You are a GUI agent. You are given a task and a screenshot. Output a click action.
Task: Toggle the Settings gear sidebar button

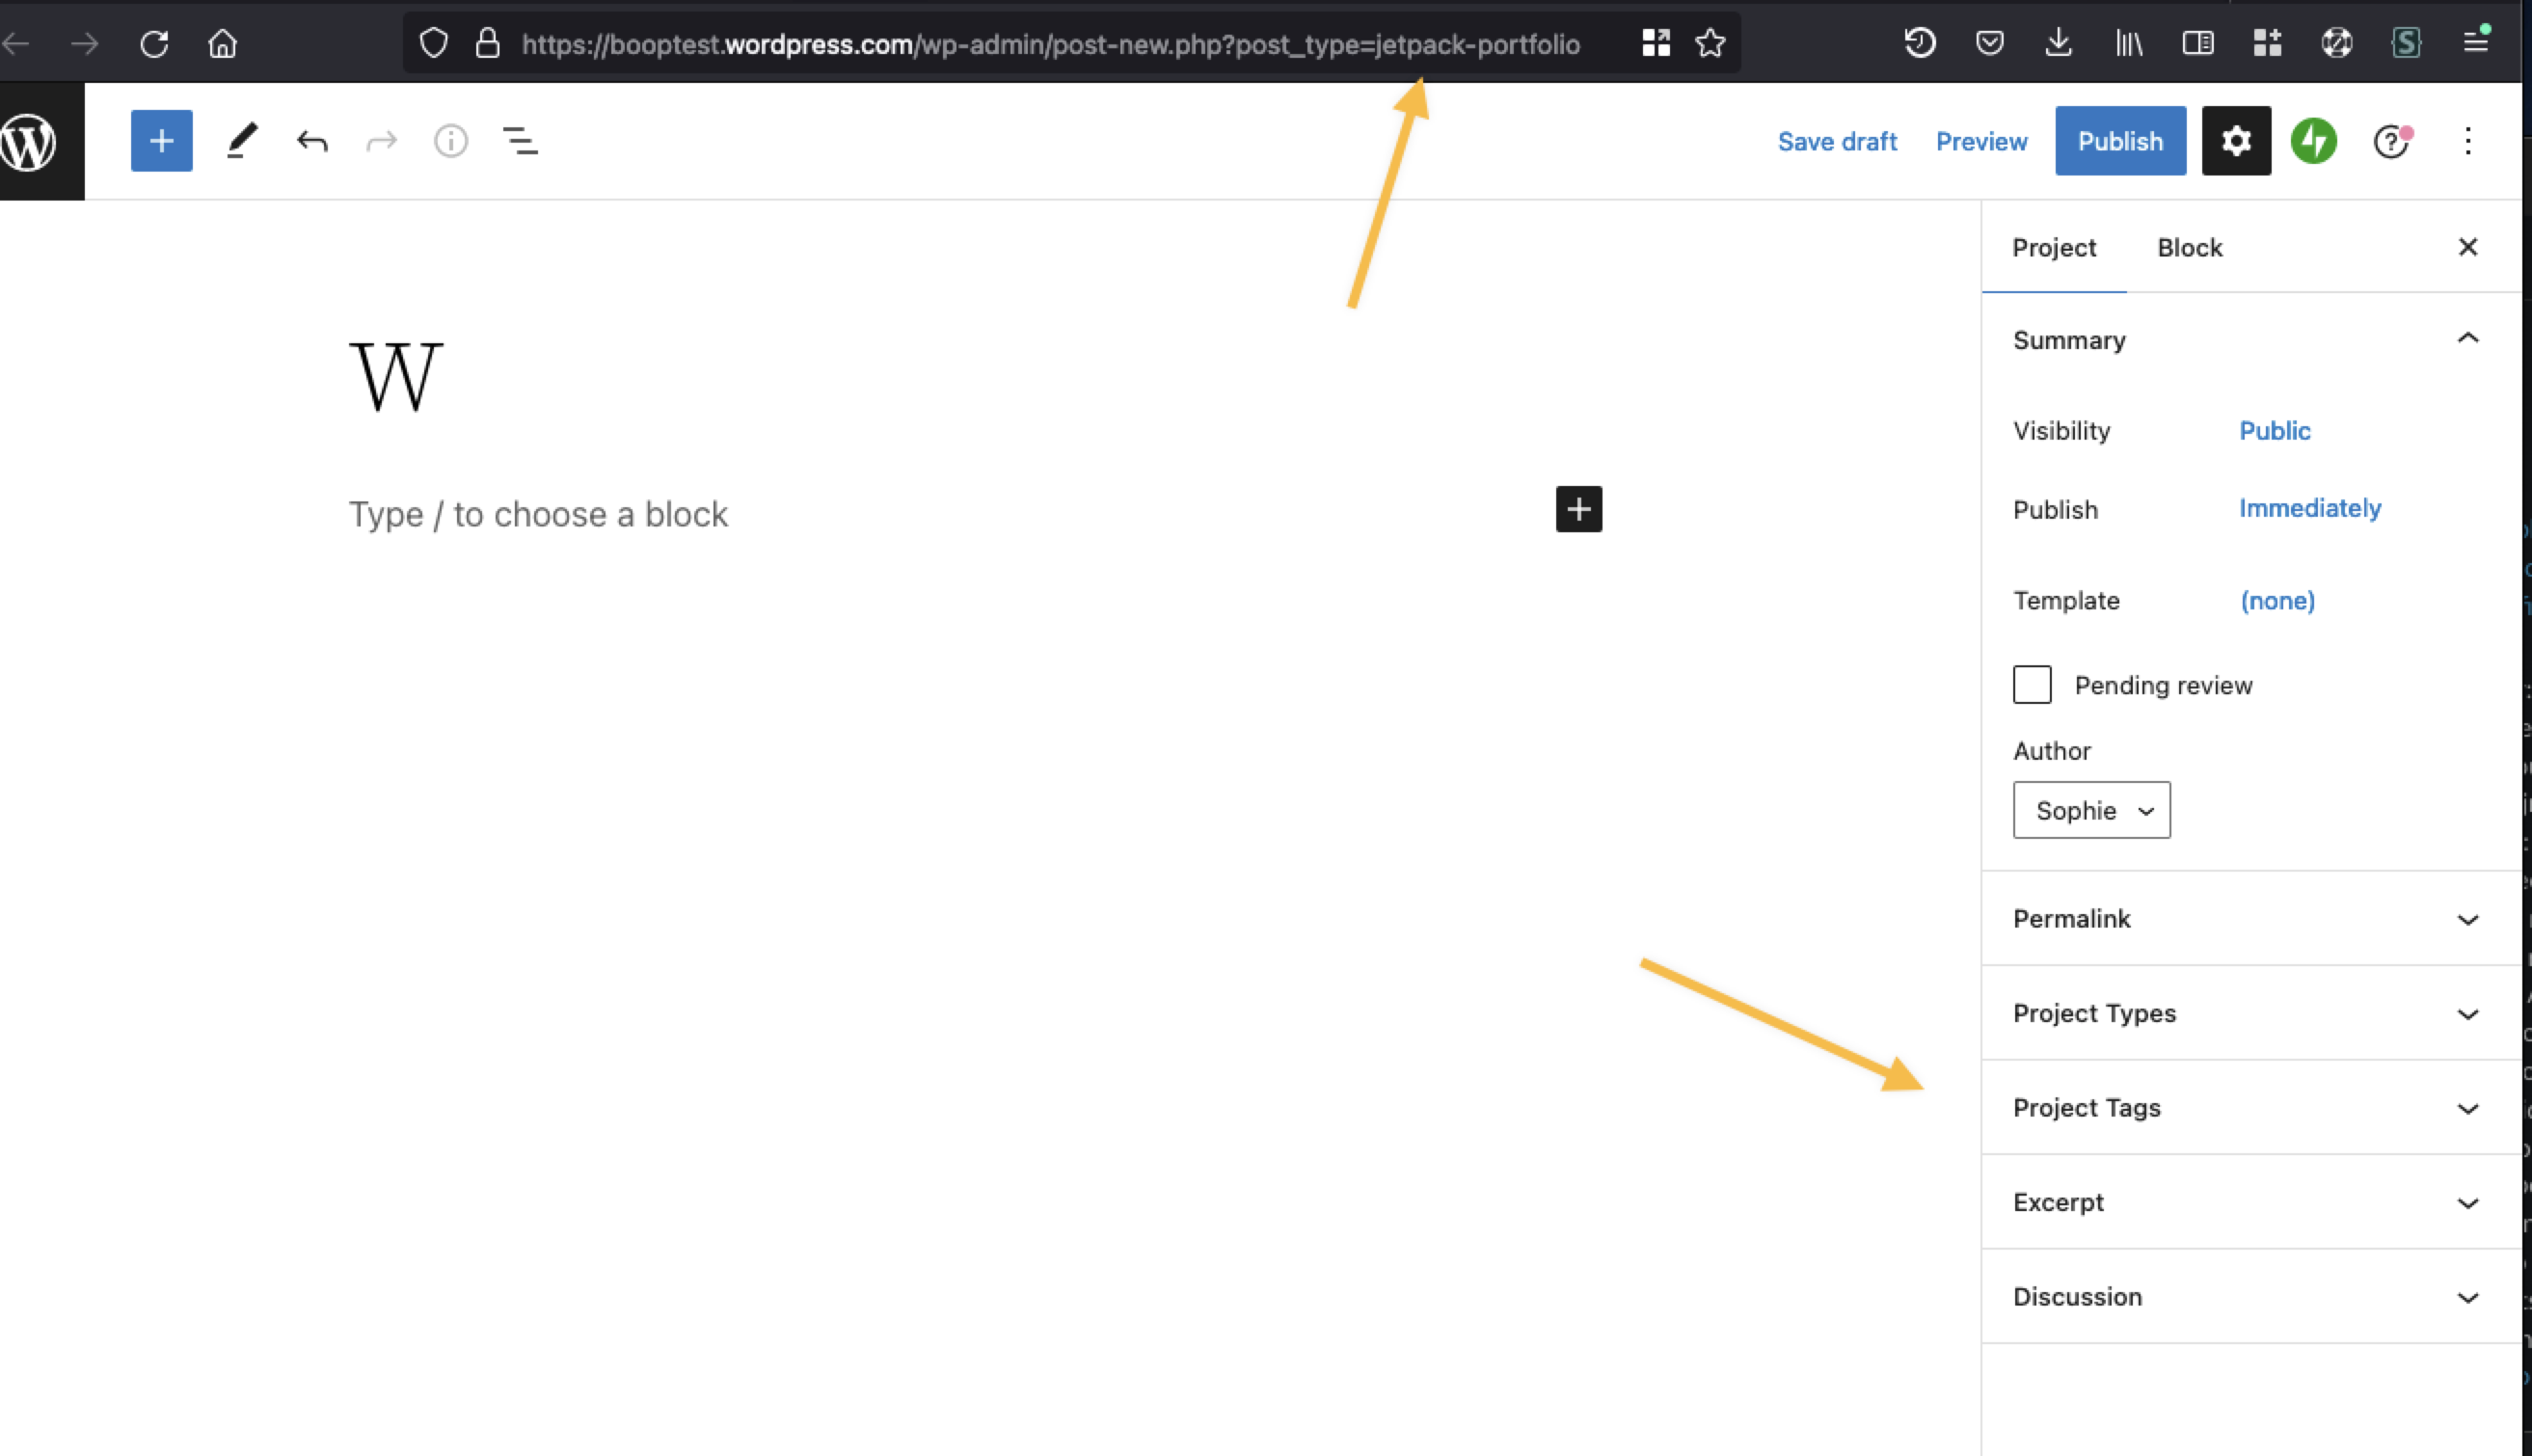coord(2236,141)
